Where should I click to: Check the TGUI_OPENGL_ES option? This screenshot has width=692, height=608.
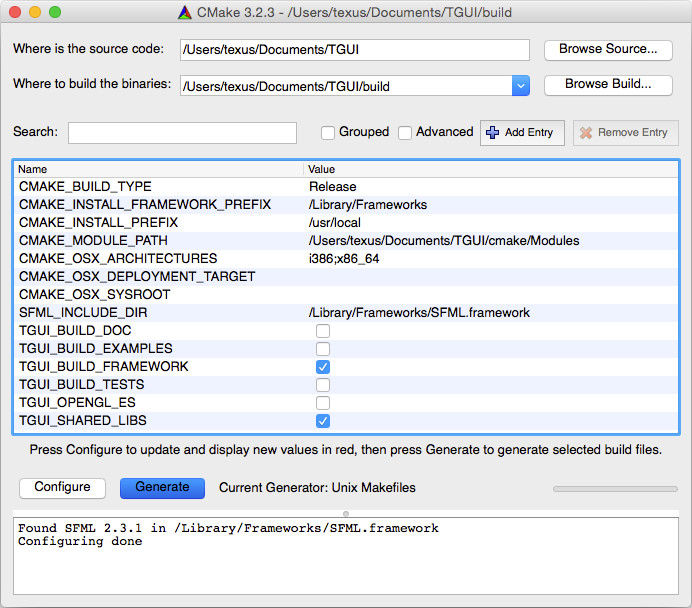point(323,403)
